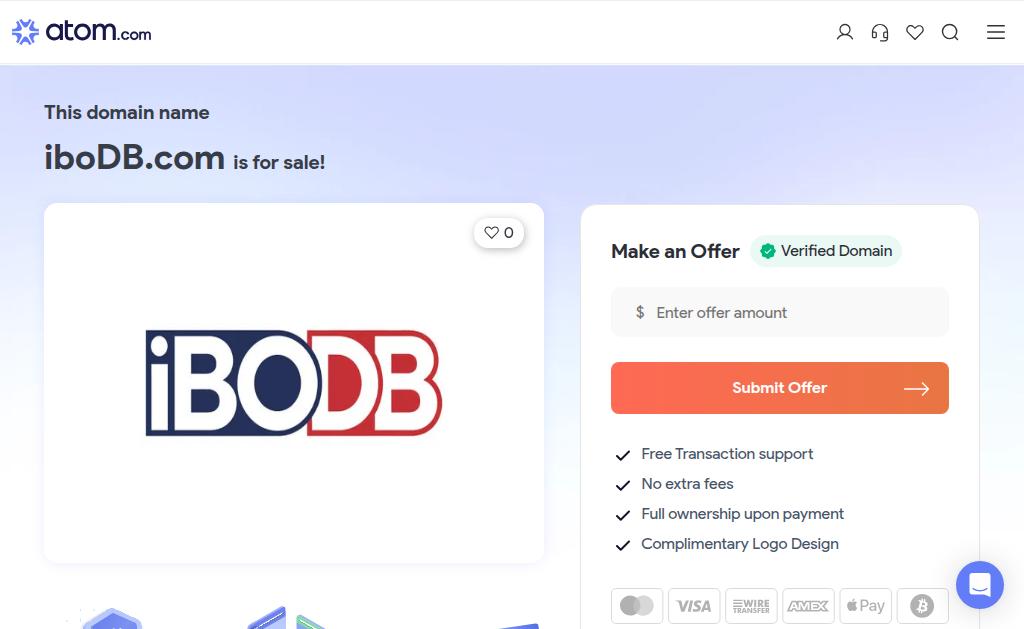Image resolution: width=1024 pixels, height=629 pixels.
Task: Focus the Enter offer amount field
Action: [780, 313]
